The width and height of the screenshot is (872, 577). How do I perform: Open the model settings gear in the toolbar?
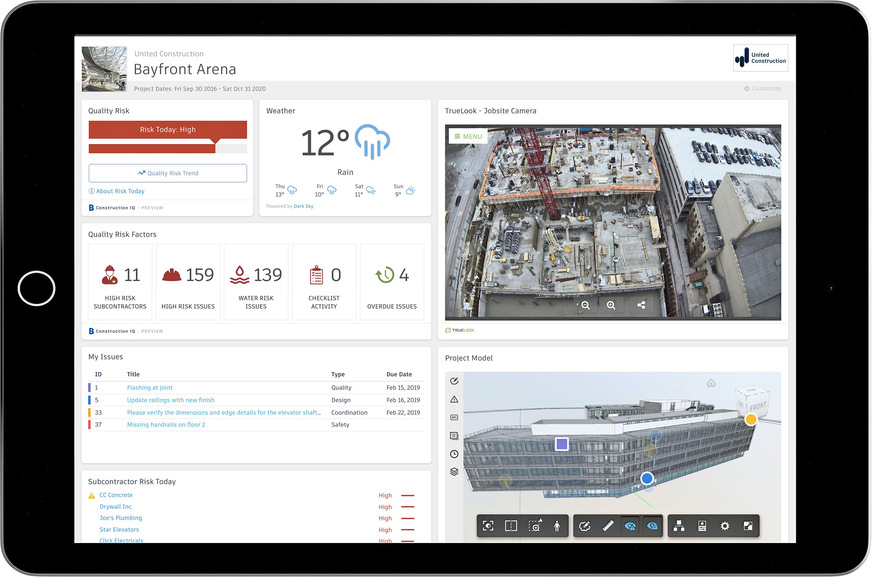tap(725, 526)
